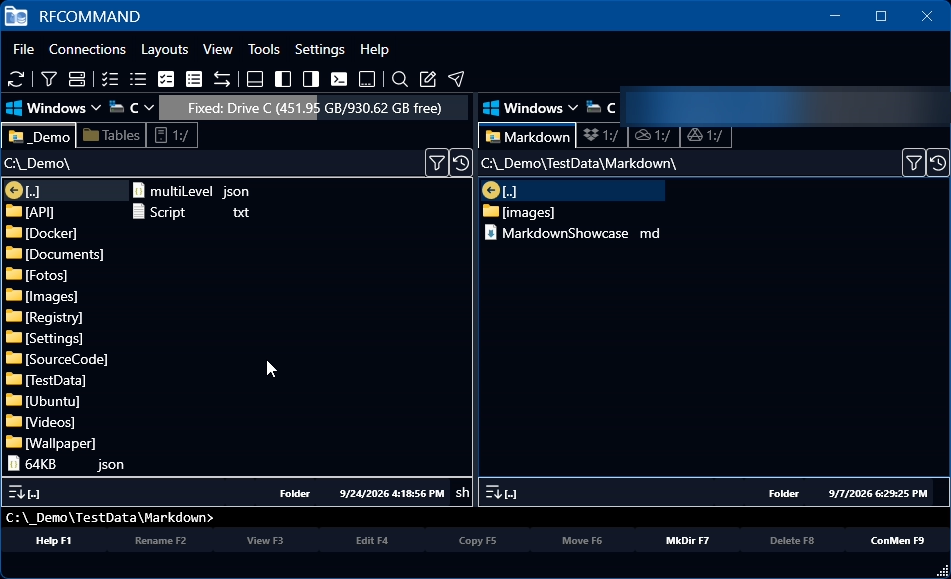Click the Help F1 button
Screen dimensions: 951x579
(x=53, y=540)
